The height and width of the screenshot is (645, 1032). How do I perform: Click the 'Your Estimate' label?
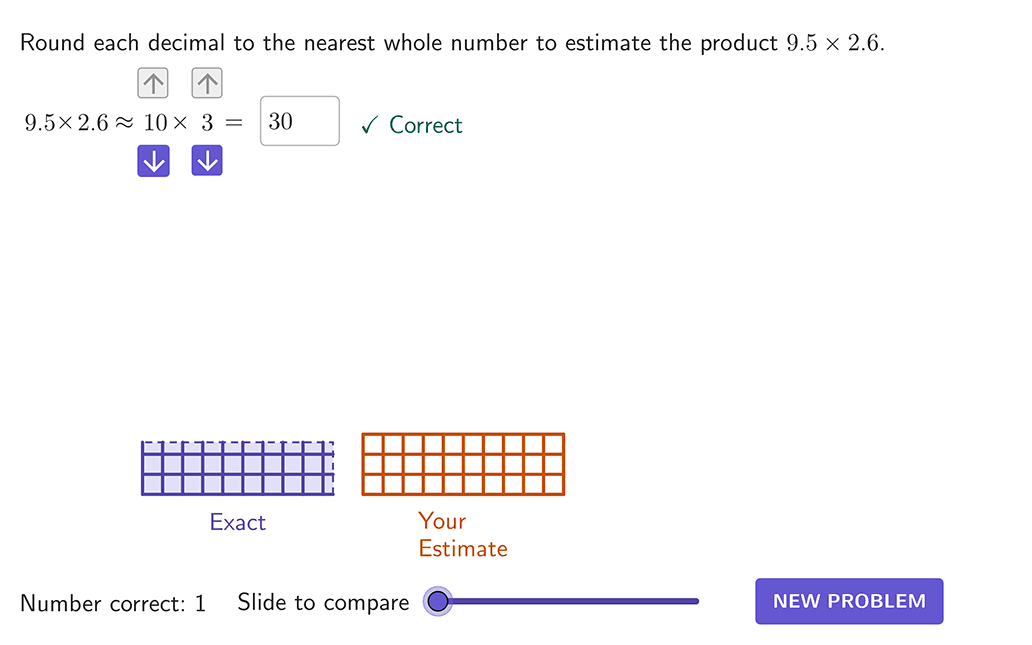[462, 535]
